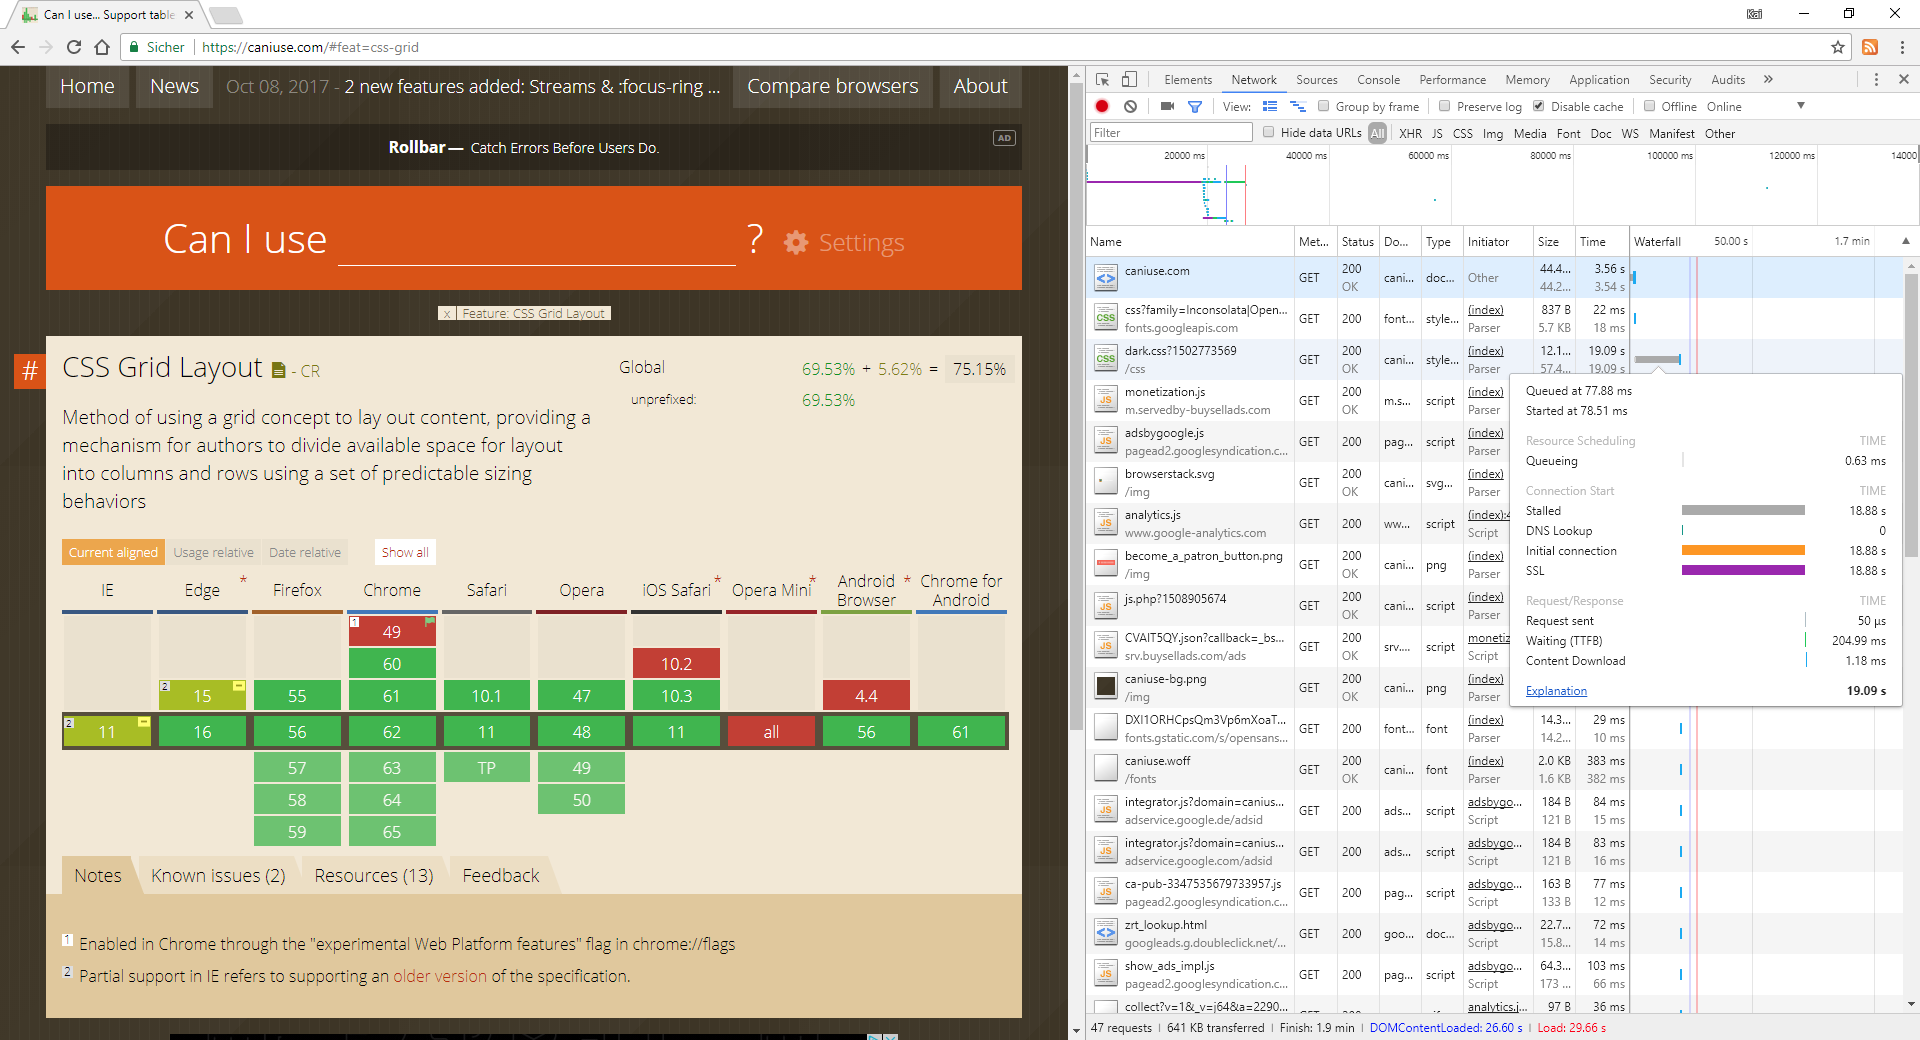Go to browser home page icon
The height and width of the screenshot is (1040, 1920).
pyautogui.click(x=101, y=47)
